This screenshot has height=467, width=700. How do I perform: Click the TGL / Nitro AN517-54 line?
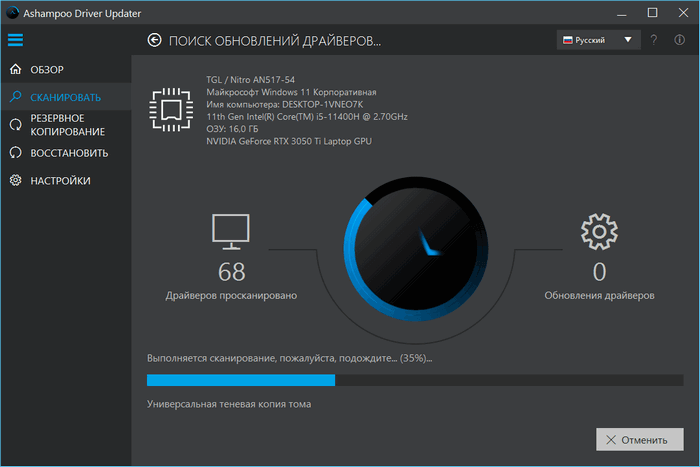click(250, 79)
